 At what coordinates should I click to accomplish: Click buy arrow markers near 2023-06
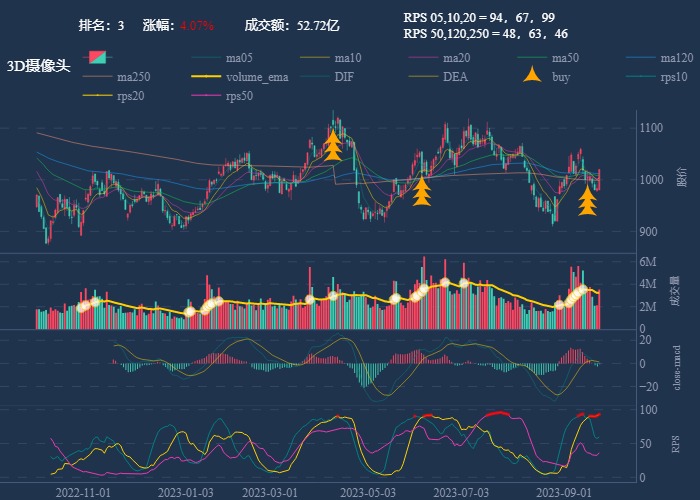click(x=422, y=191)
